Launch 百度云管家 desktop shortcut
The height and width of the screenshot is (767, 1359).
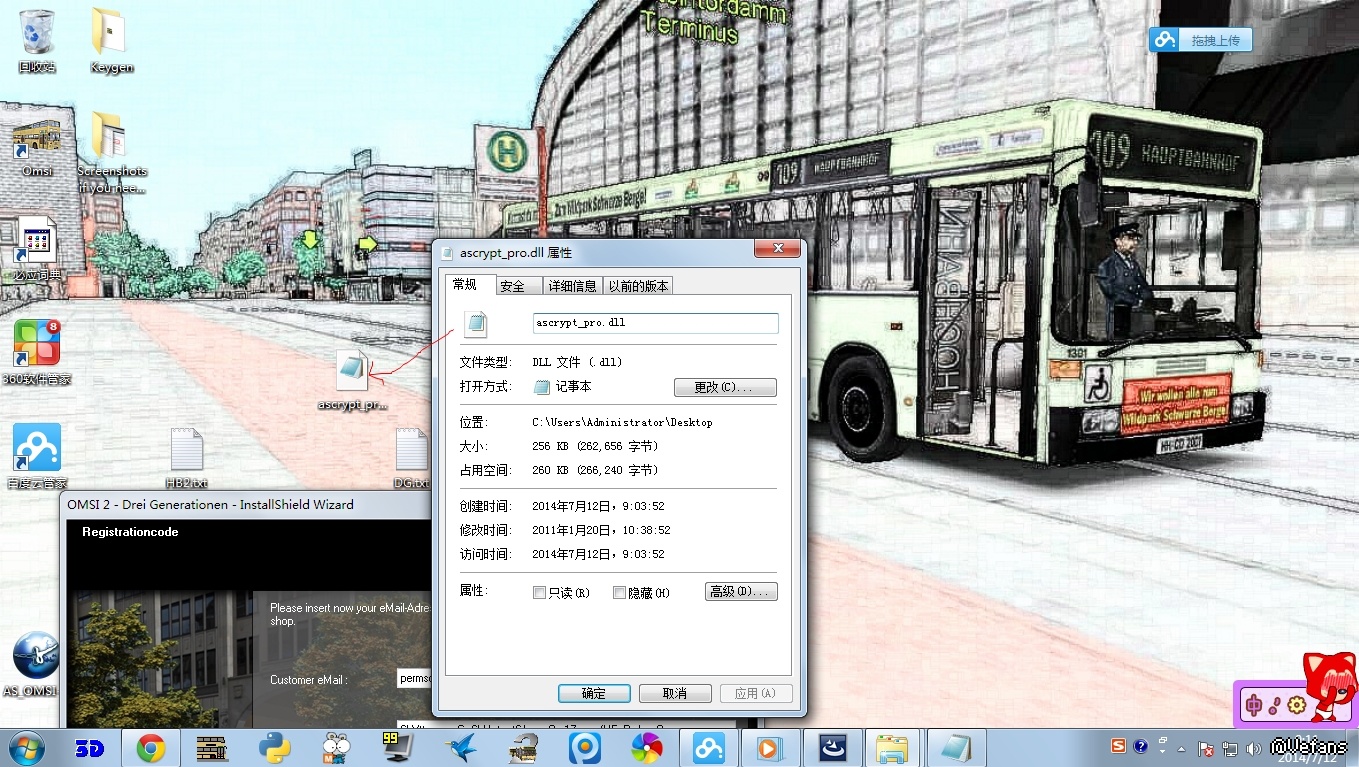[37, 448]
